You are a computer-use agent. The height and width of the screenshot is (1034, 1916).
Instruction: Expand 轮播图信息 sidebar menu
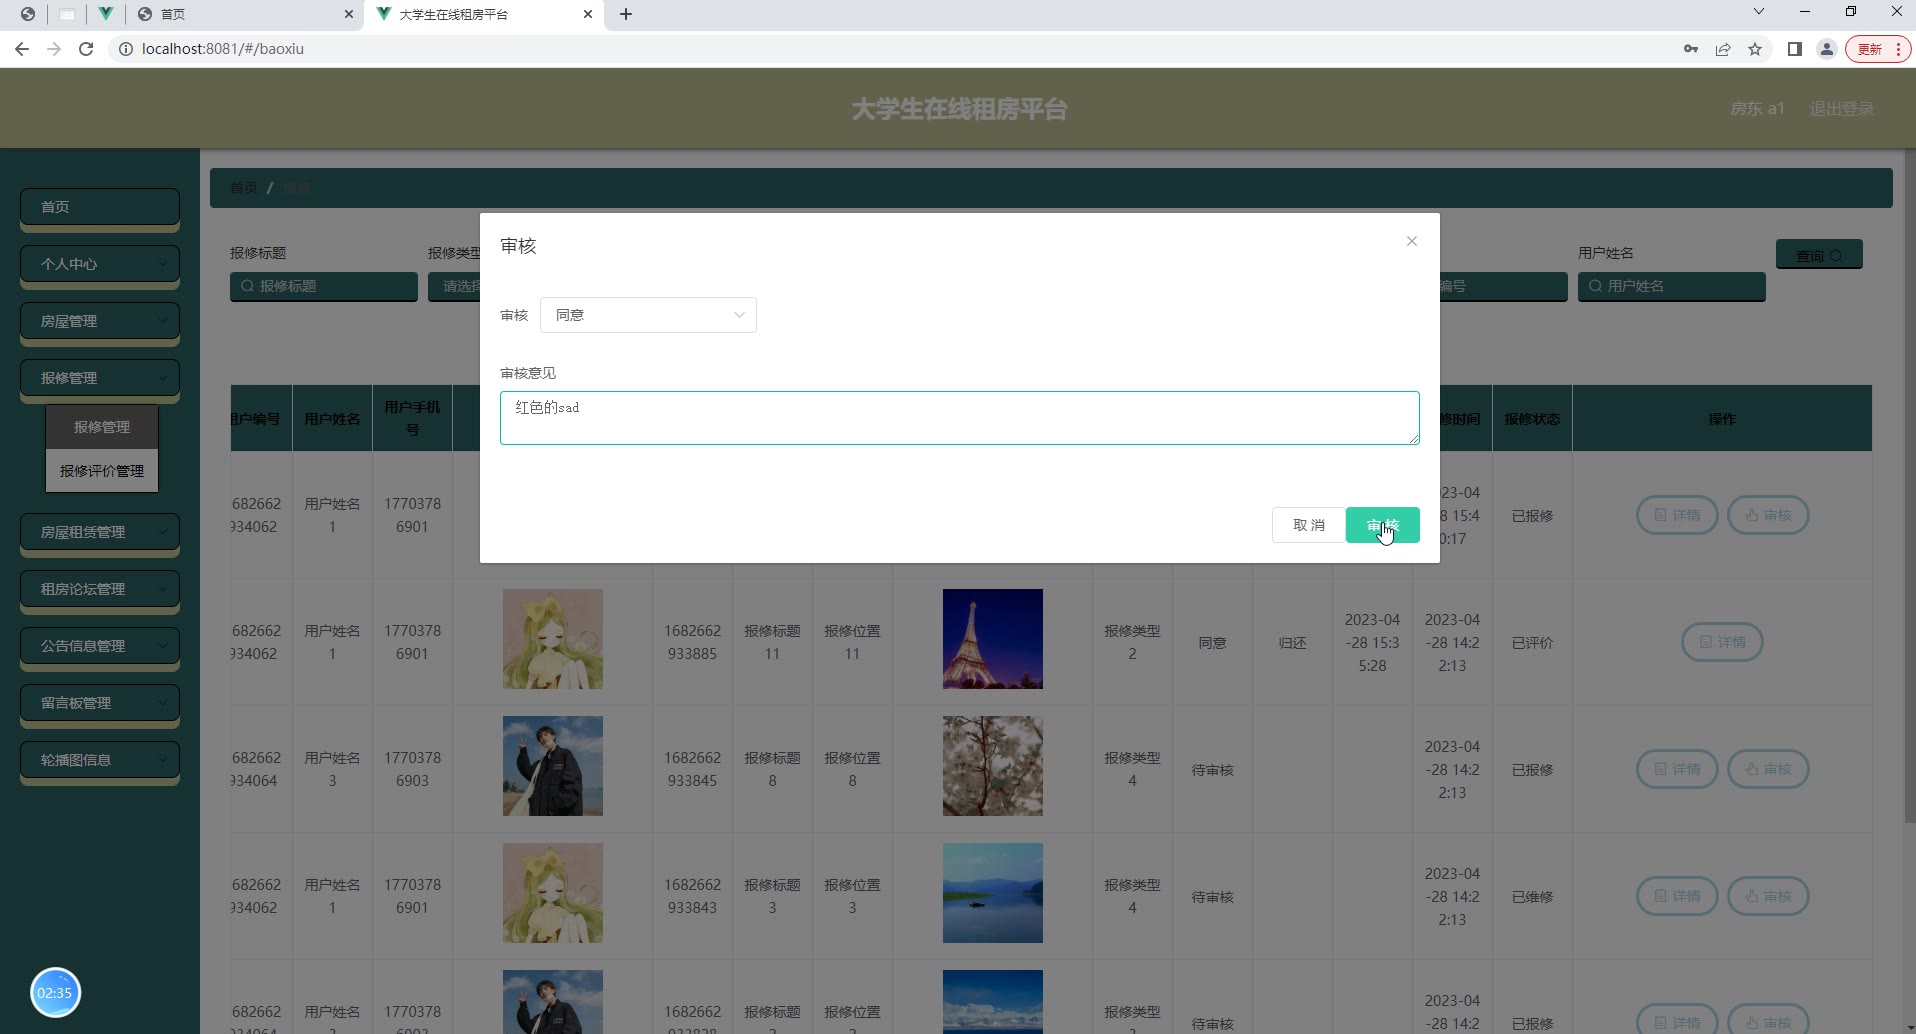pyautogui.click(x=100, y=760)
